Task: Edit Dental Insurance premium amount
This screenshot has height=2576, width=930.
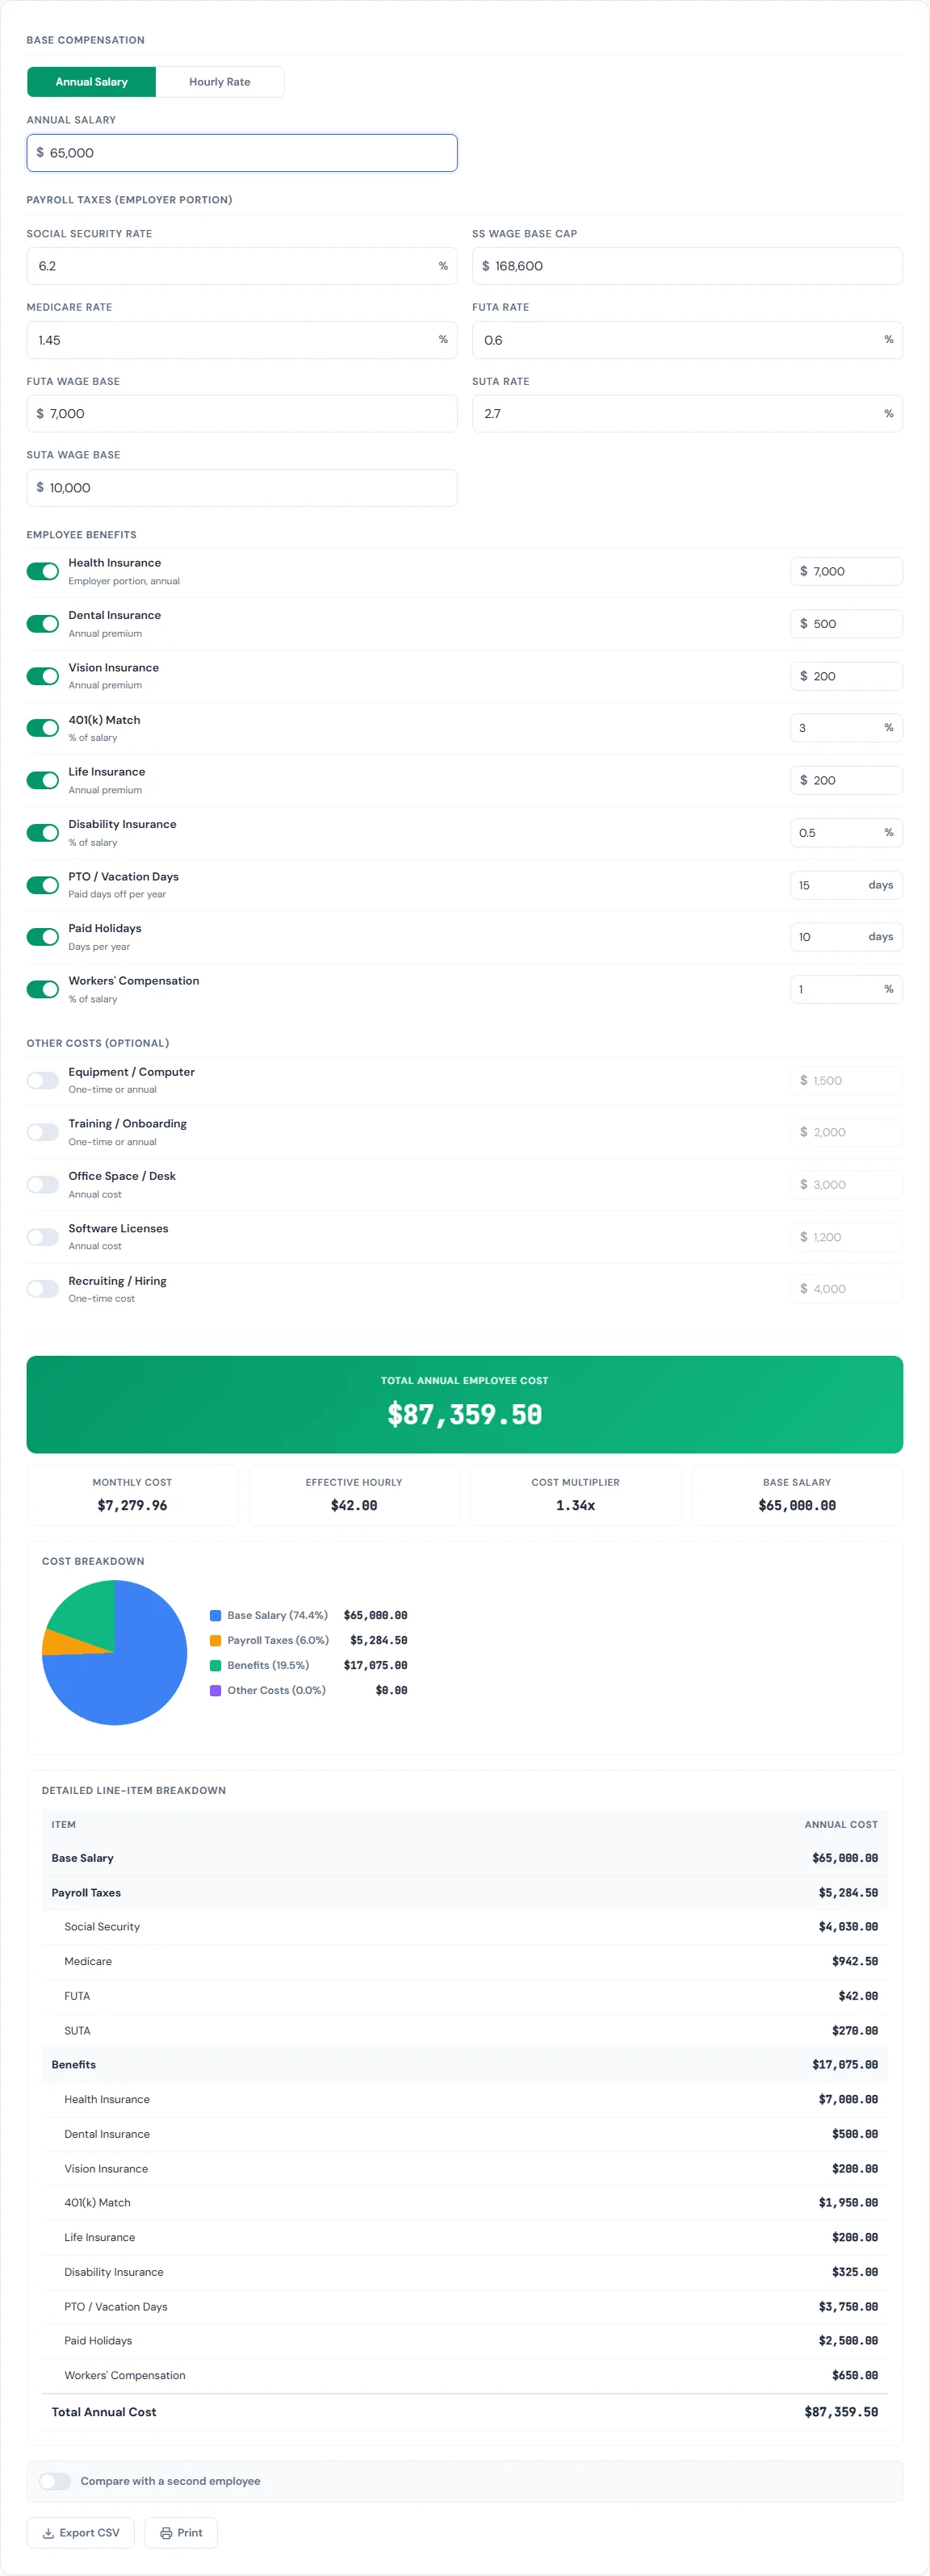Action: 846,624
